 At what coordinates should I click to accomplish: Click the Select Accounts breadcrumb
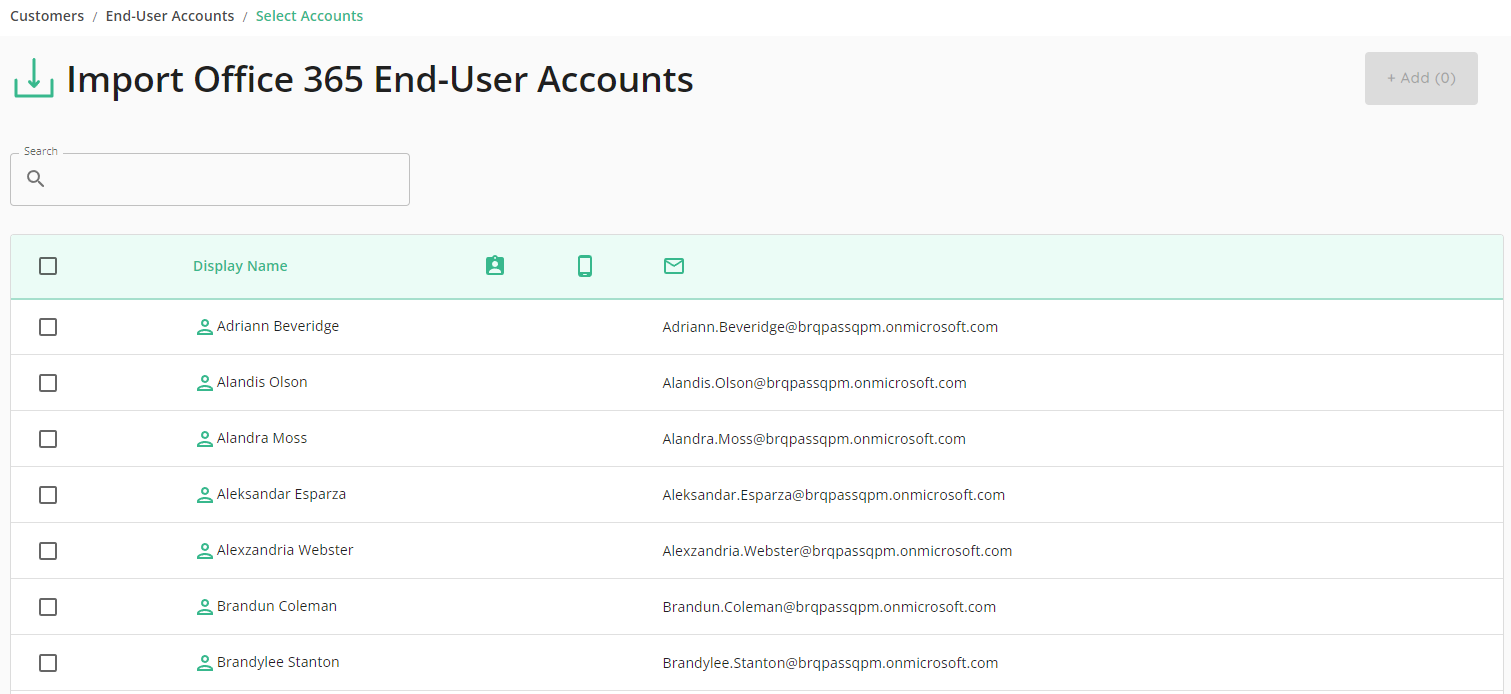tap(310, 16)
